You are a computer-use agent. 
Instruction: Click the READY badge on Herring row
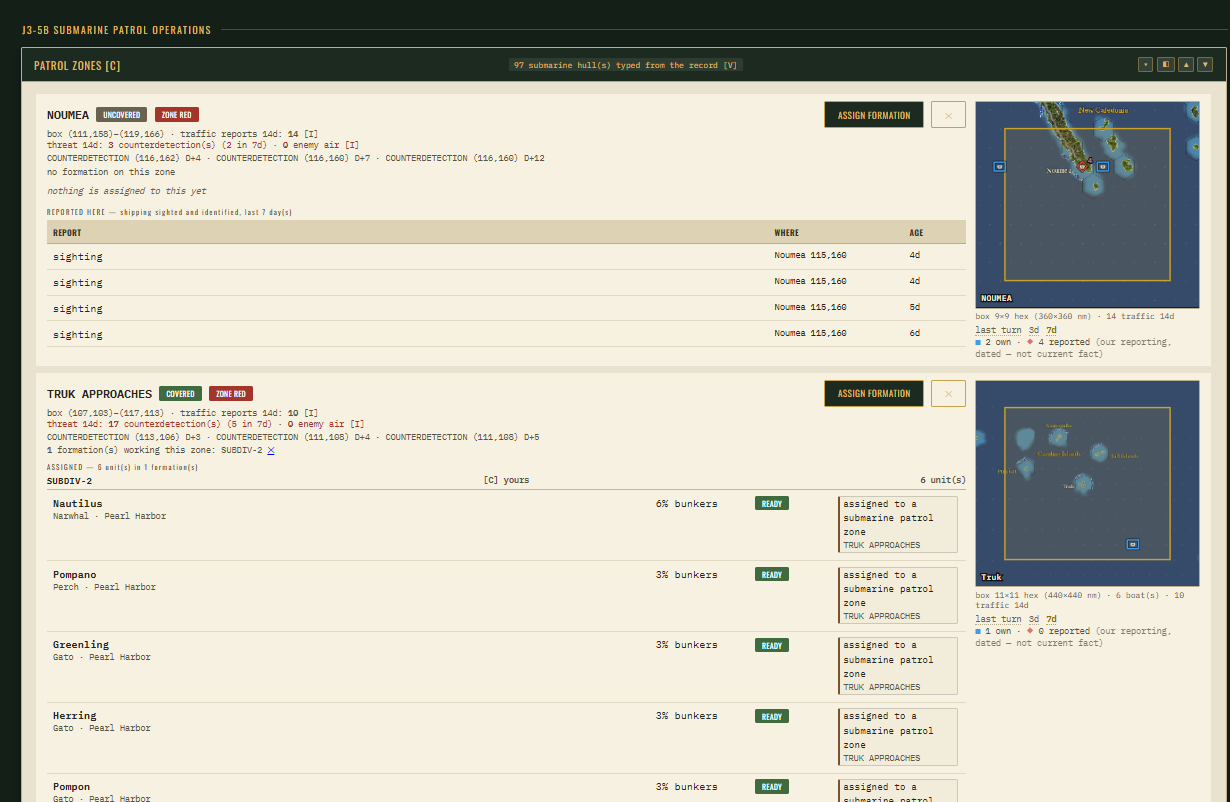[772, 716]
